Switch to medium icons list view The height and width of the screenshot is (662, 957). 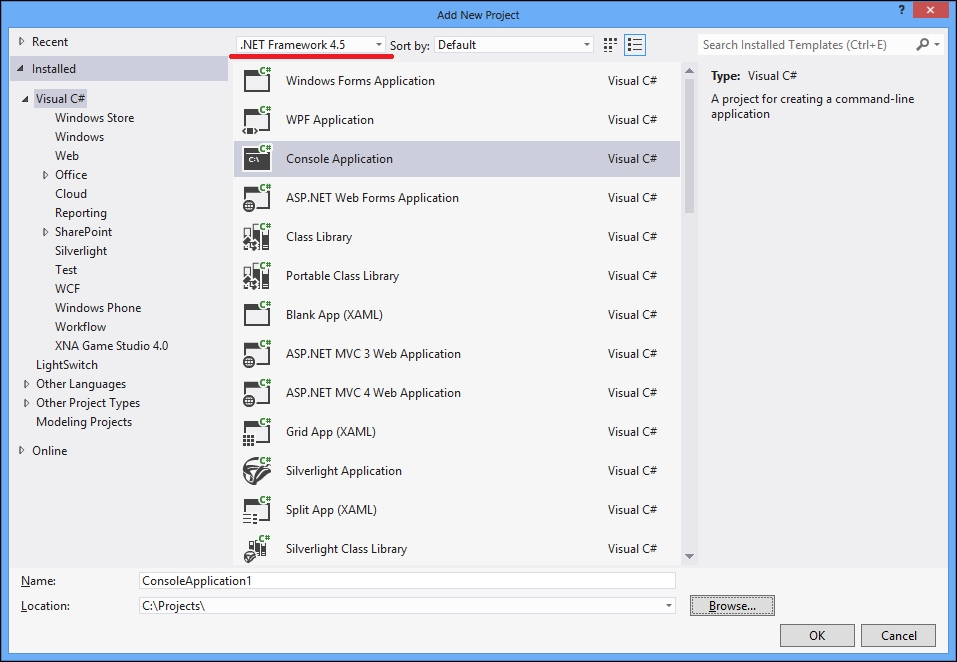(x=635, y=45)
